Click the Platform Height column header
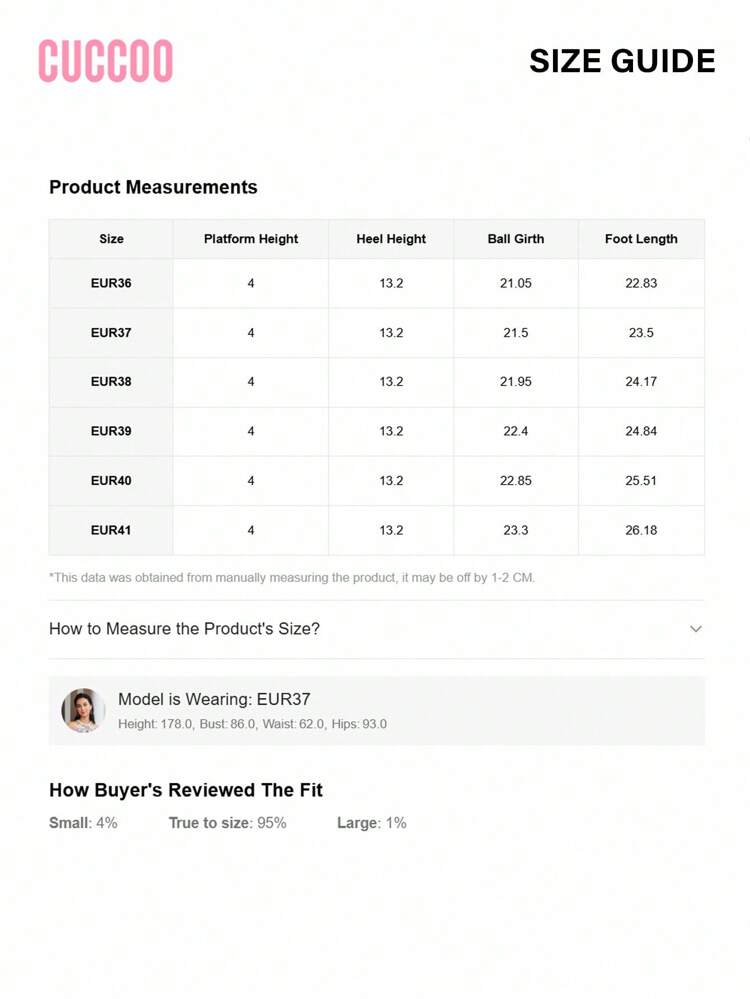Image resolution: width=750 pixels, height=999 pixels. (251, 239)
